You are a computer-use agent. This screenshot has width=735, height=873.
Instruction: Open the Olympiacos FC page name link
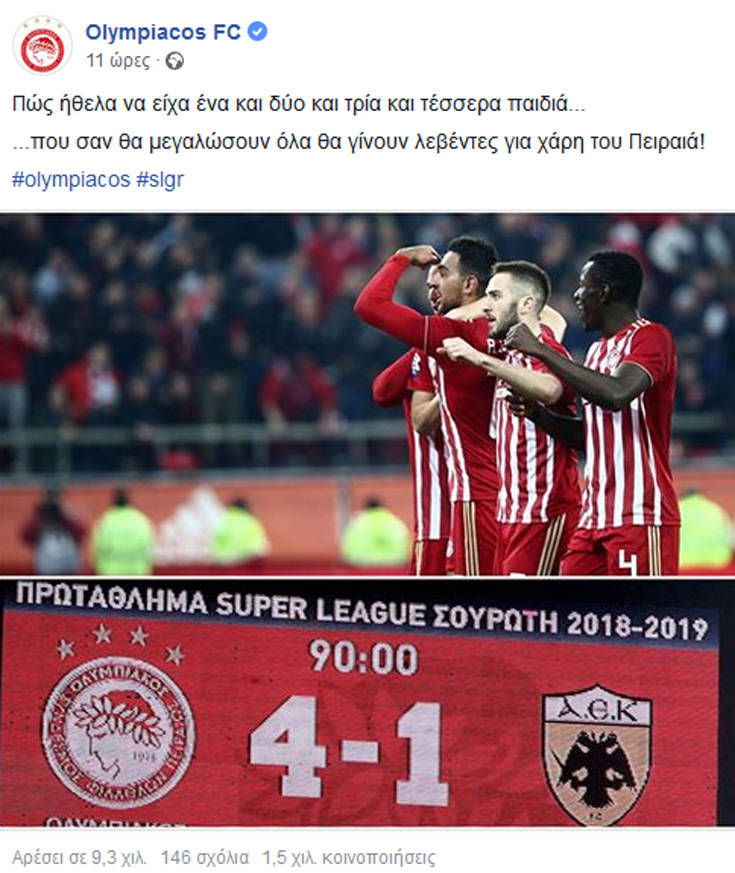point(163,32)
